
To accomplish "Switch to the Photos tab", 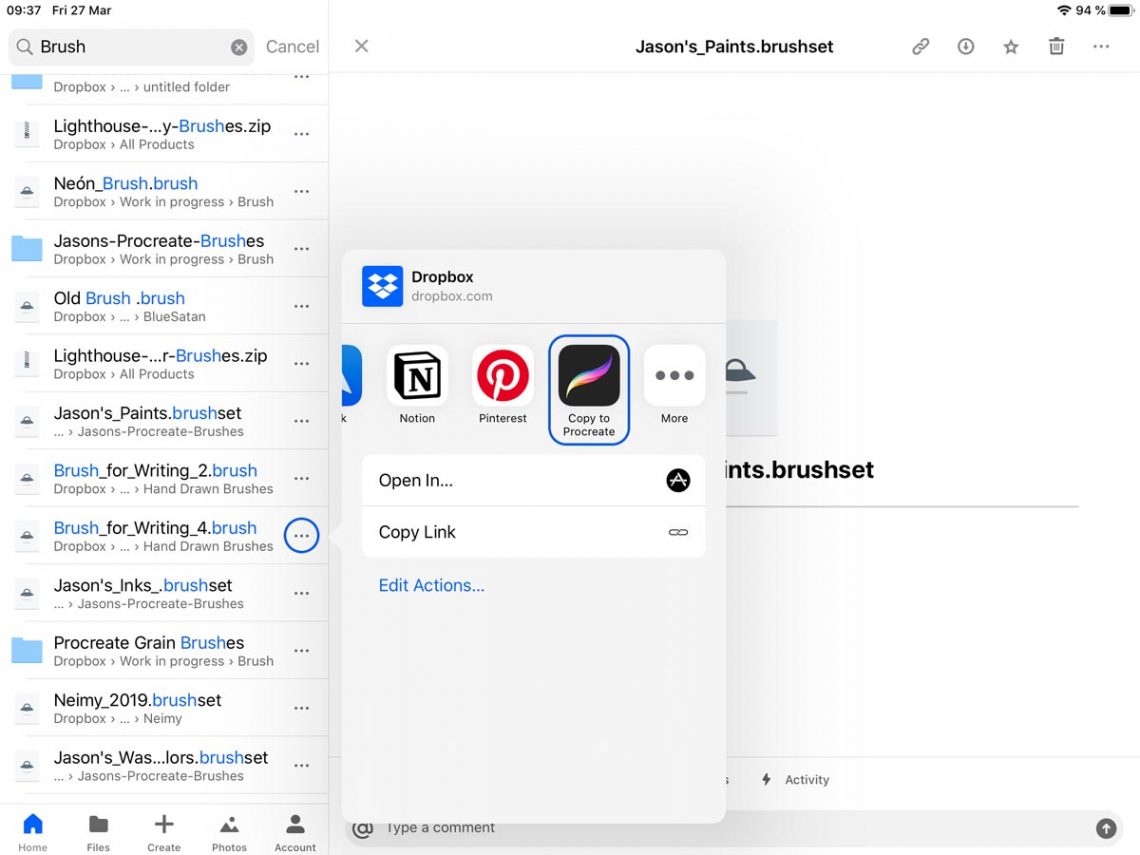I will point(229,830).
